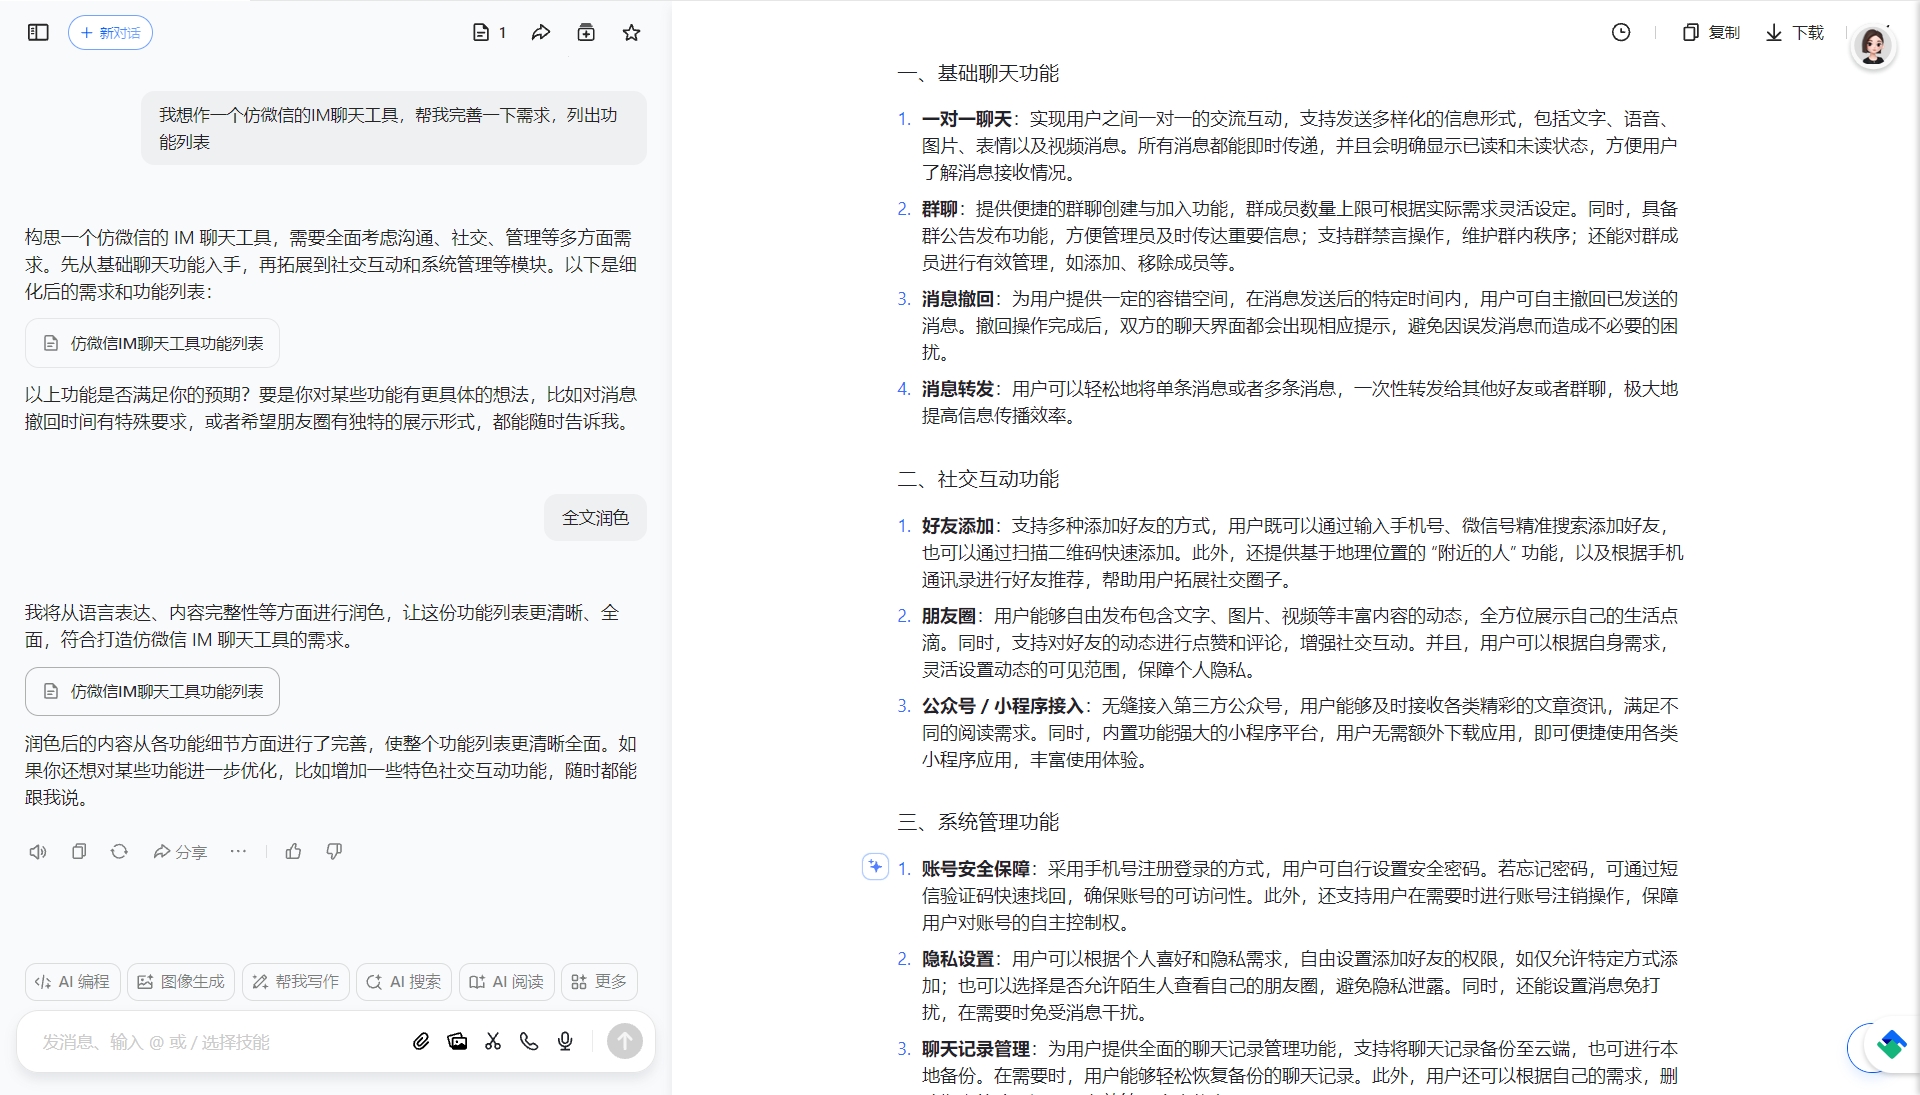Click heading 一、基础聊天功能
1920x1095 pixels.
[978, 73]
